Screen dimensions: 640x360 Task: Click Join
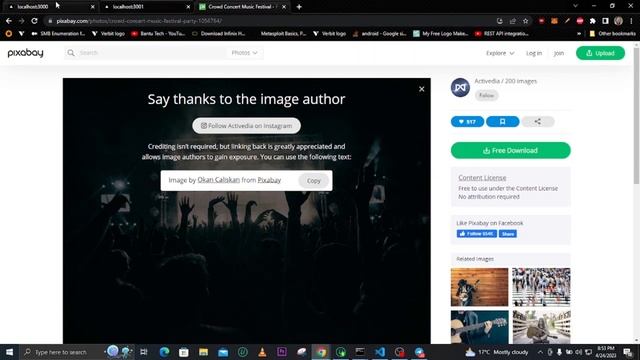pyautogui.click(x=559, y=53)
